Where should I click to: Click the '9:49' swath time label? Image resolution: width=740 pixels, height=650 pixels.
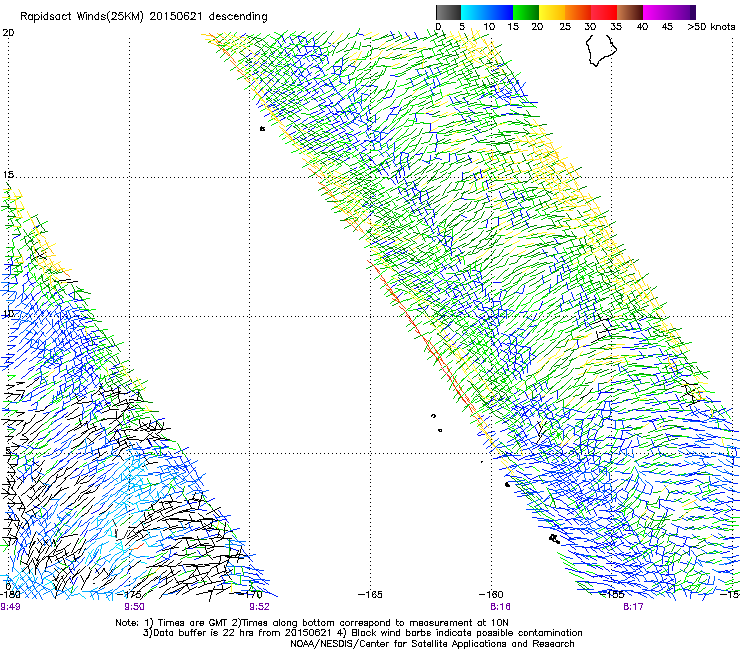coord(10,607)
